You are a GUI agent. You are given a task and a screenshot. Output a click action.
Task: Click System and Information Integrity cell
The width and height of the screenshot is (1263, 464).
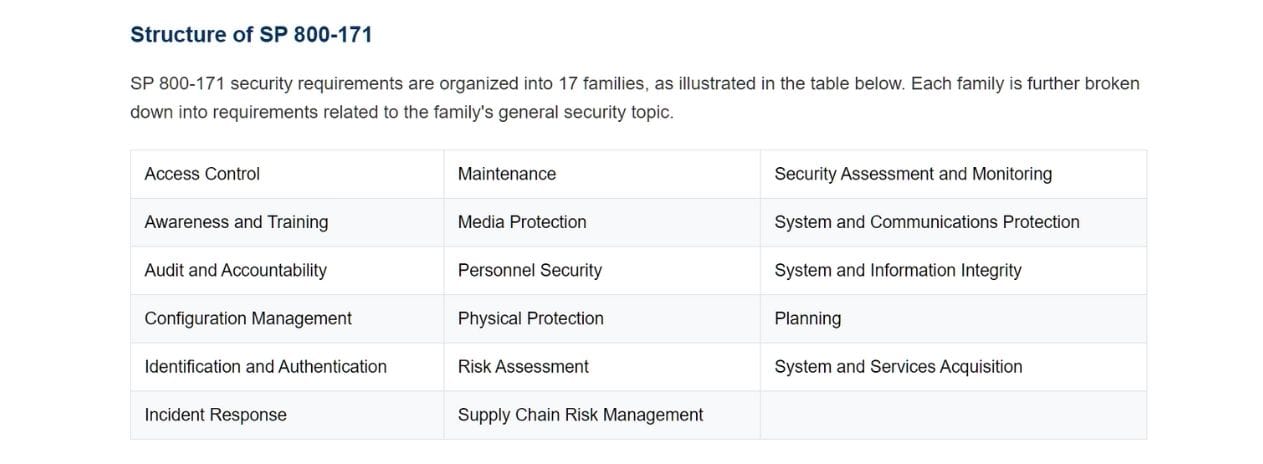(953, 270)
